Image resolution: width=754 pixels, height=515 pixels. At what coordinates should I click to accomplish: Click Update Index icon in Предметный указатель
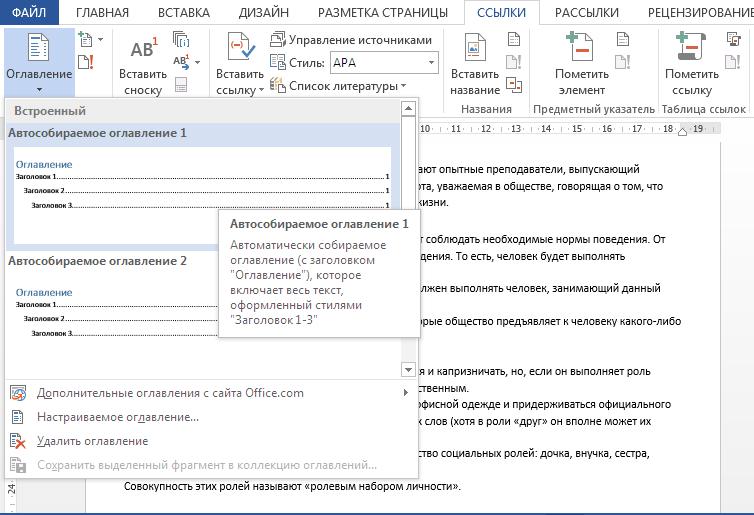pyautogui.click(x=623, y=62)
